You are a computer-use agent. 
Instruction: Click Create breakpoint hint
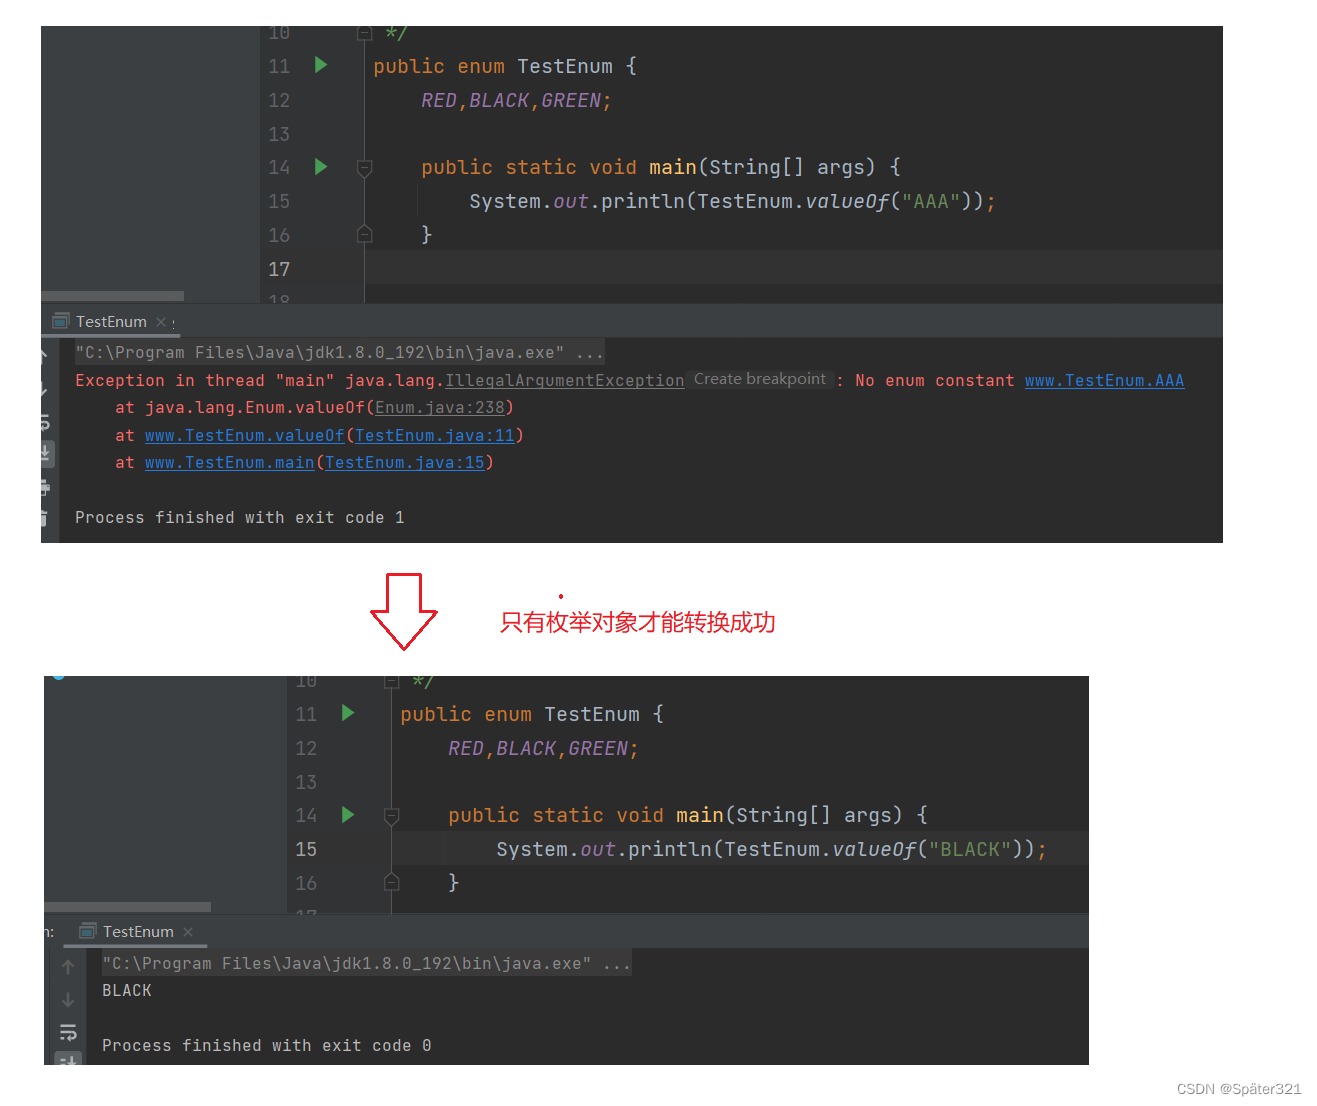pyautogui.click(x=760, y=379)
